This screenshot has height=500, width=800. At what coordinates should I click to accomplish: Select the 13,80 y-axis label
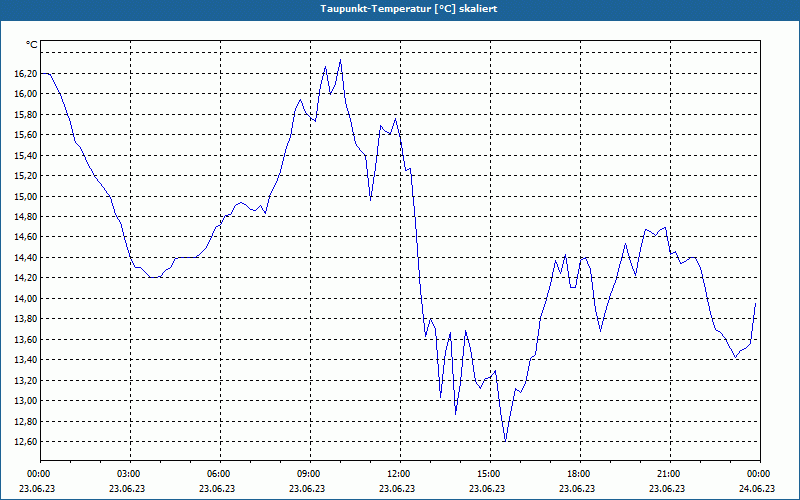coord(25,319)
